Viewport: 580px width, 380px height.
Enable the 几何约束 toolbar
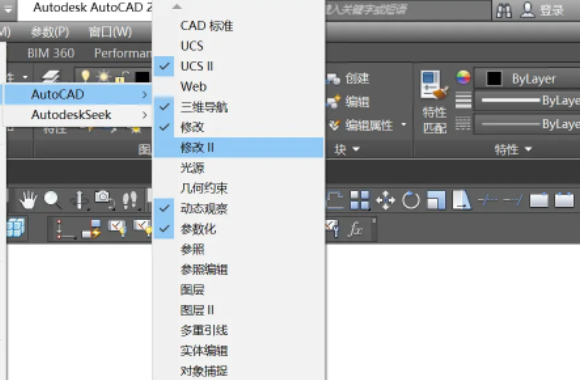pos(238,188)
